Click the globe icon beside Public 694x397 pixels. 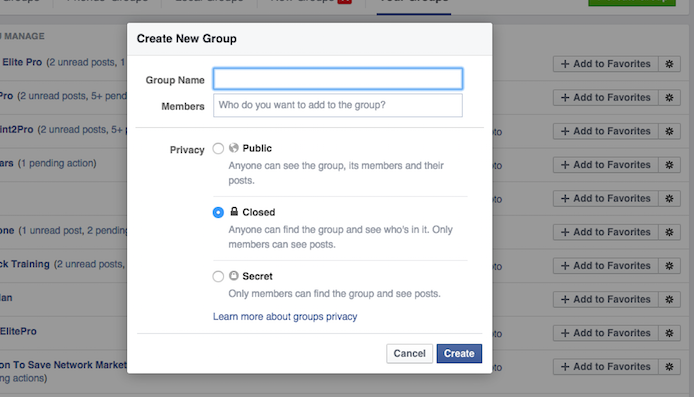(234, 148)
